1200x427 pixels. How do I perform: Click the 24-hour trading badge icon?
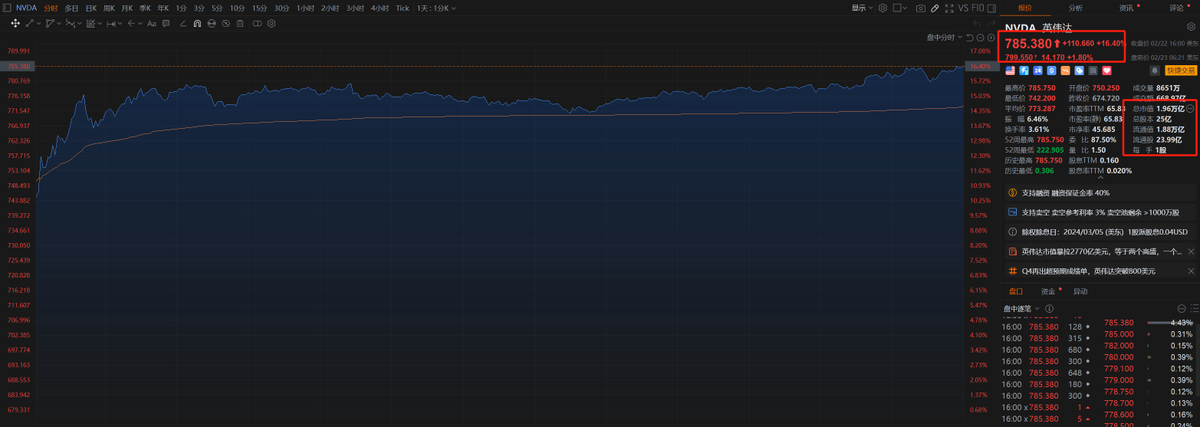1038,70
